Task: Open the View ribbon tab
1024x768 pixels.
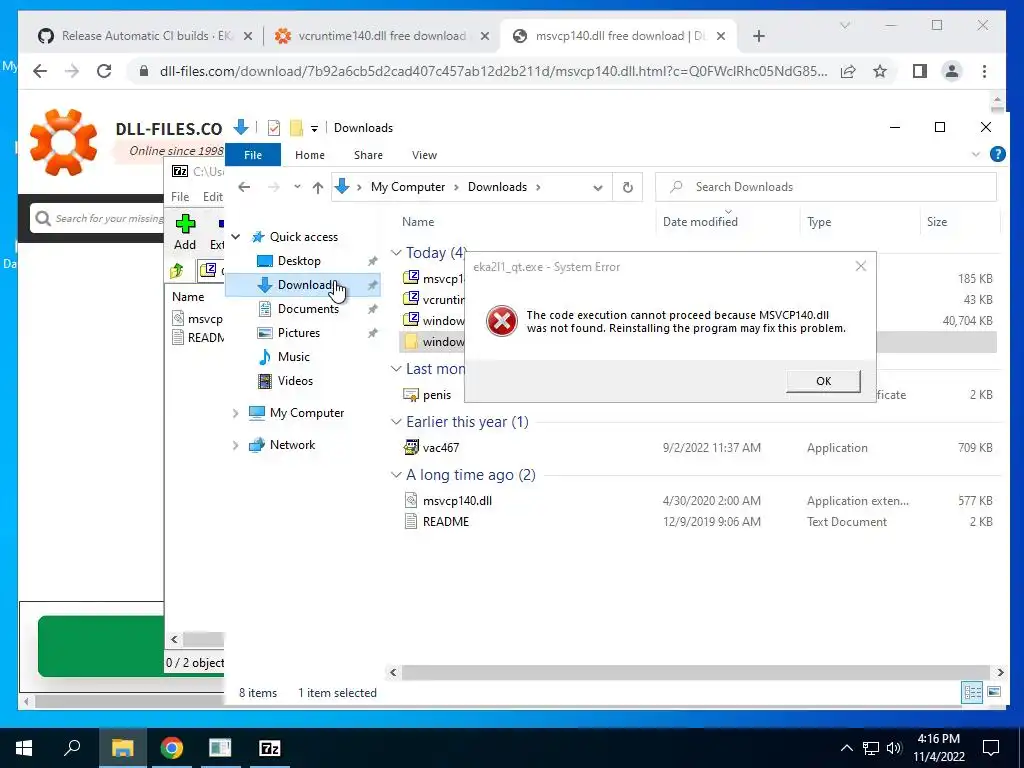Action: click(424, 155)
